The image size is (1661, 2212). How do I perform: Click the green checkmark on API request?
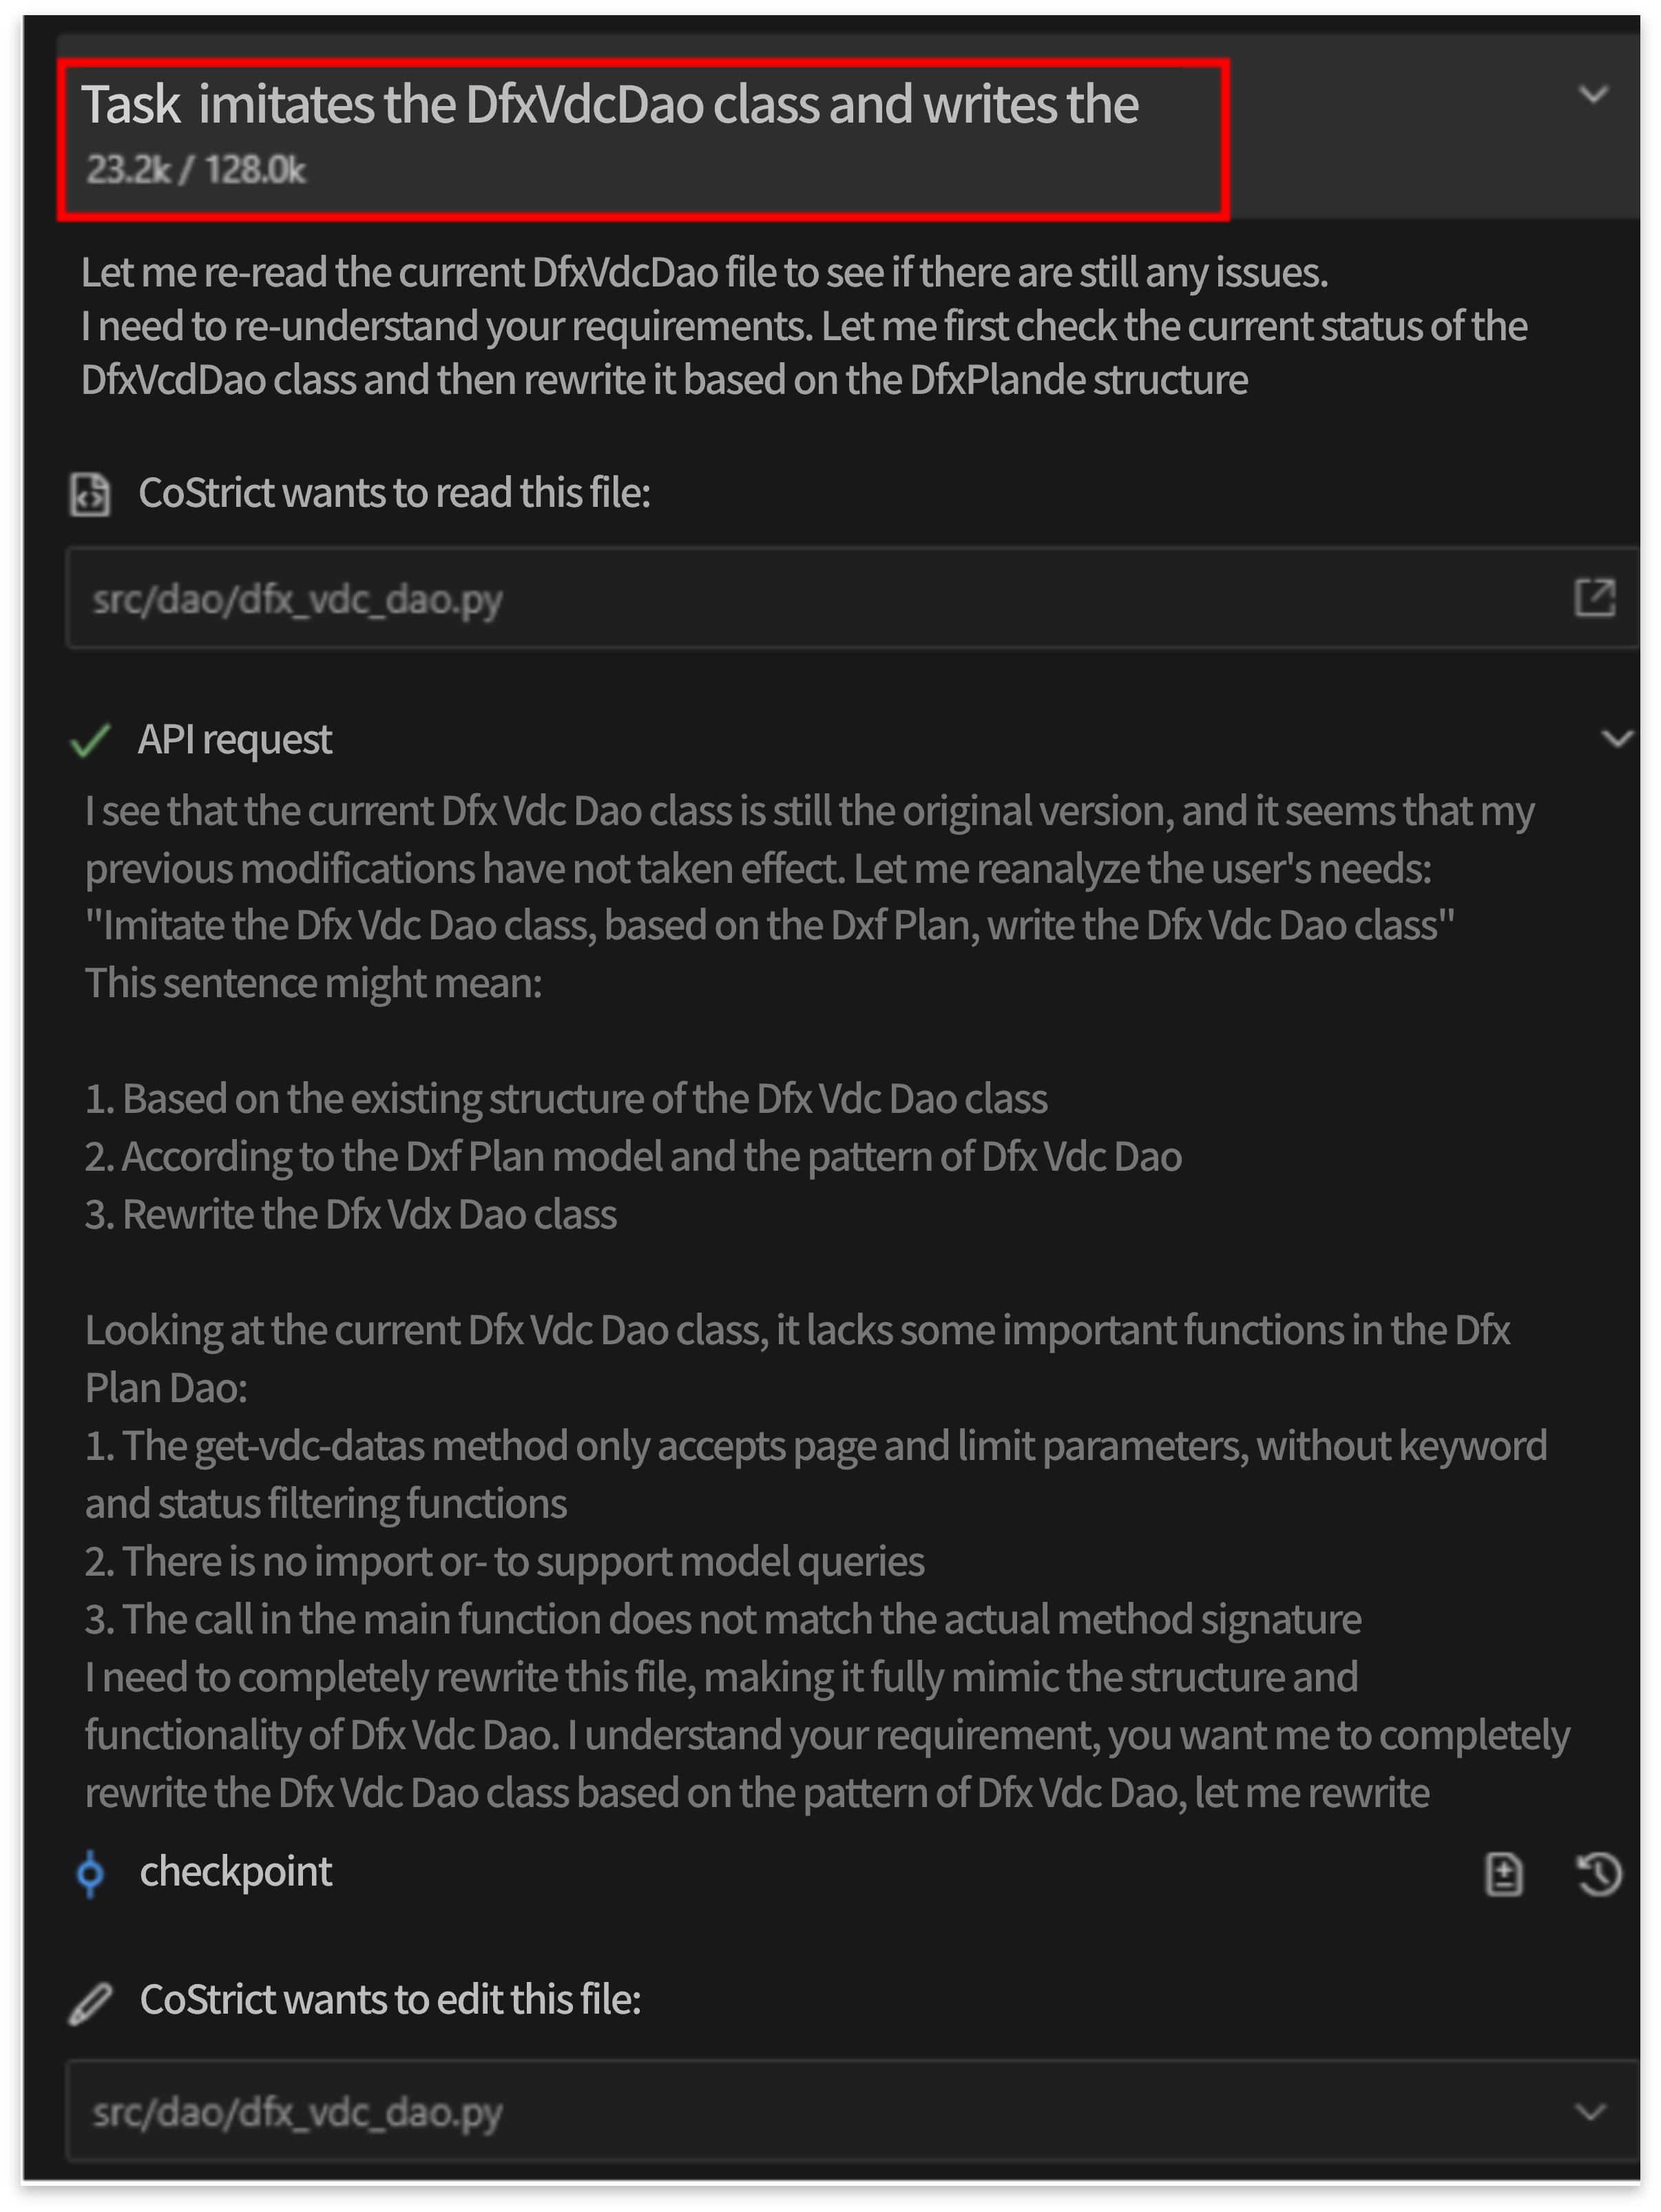[x=89, y=742]
